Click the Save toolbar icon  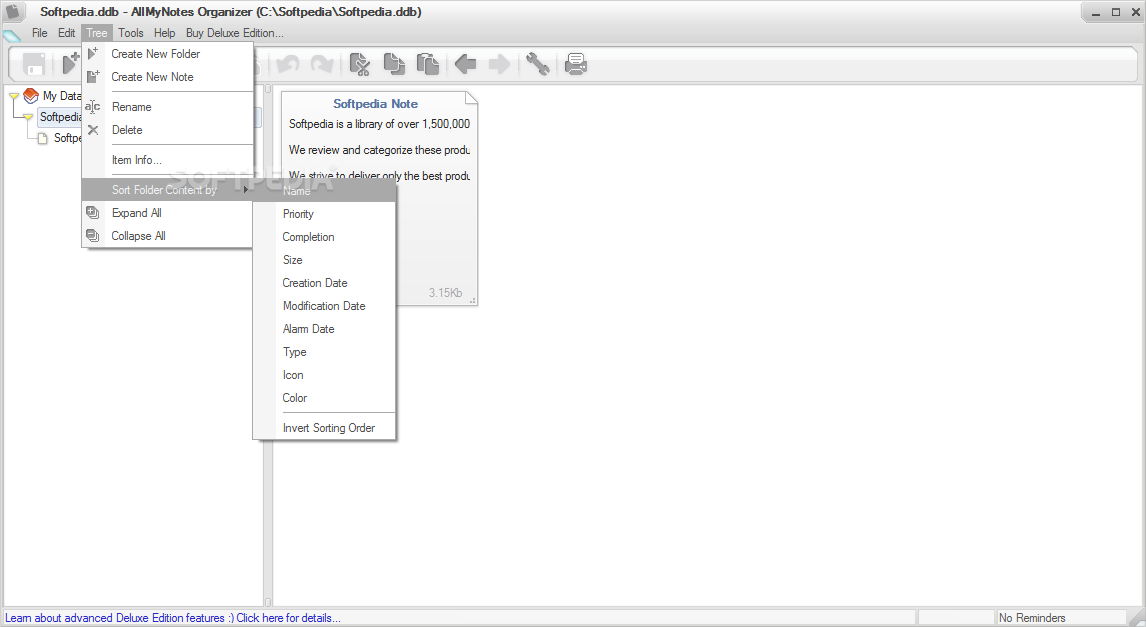pyautogui.click(x=34, y=64)
